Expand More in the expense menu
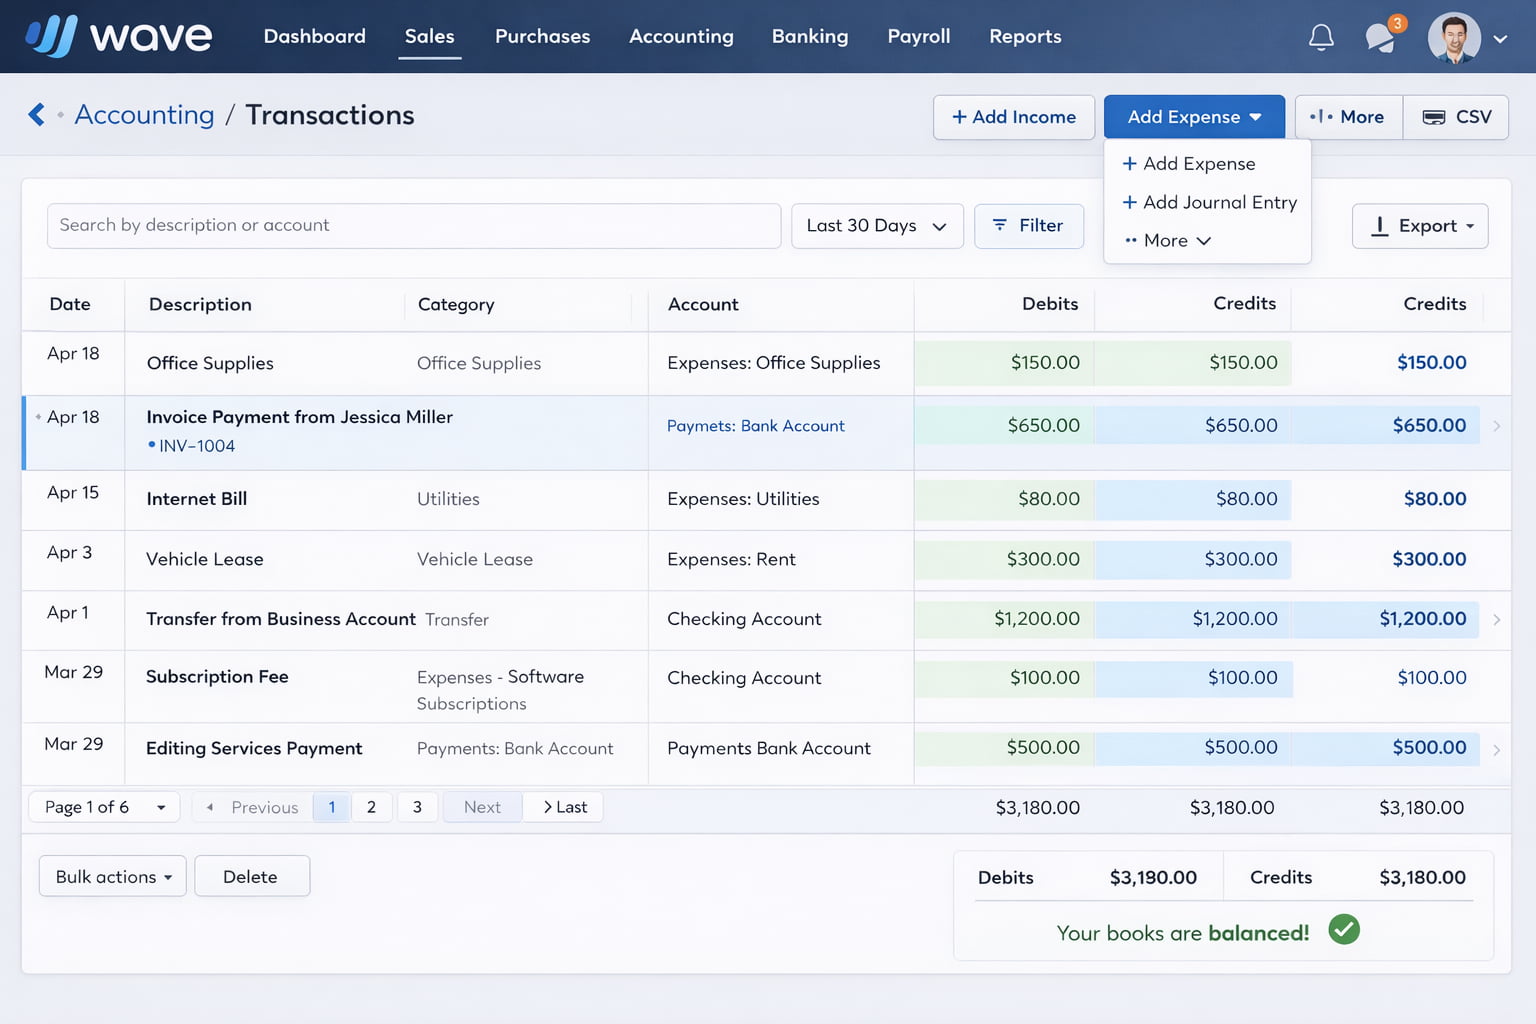This screenshot has width=1536, height=1024. pos(1167,241)
